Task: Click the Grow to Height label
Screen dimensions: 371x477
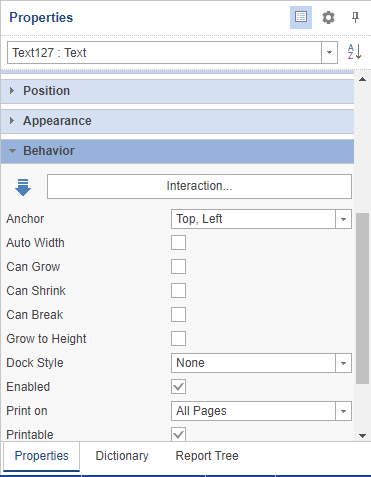Action: tap(46, 339)
